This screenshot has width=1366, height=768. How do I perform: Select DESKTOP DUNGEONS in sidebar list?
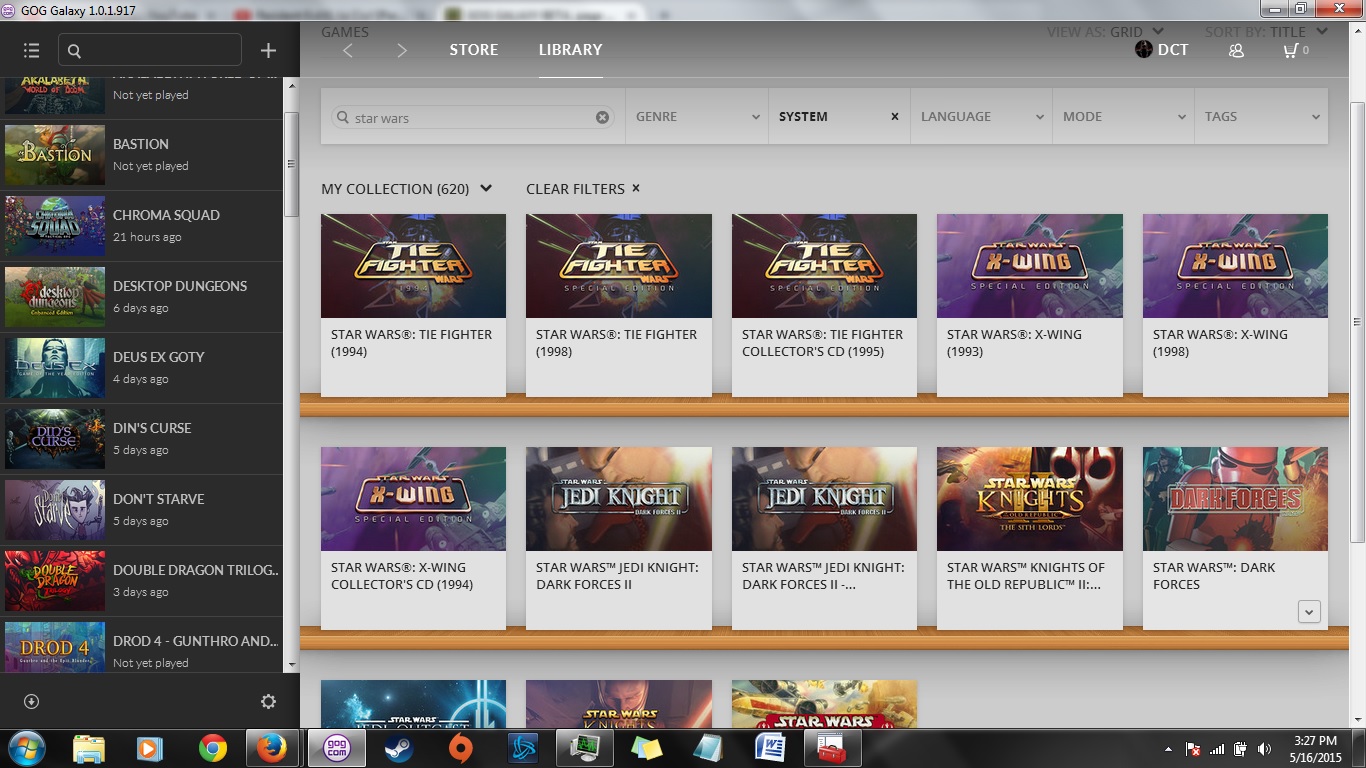click(x=142, y=297)
